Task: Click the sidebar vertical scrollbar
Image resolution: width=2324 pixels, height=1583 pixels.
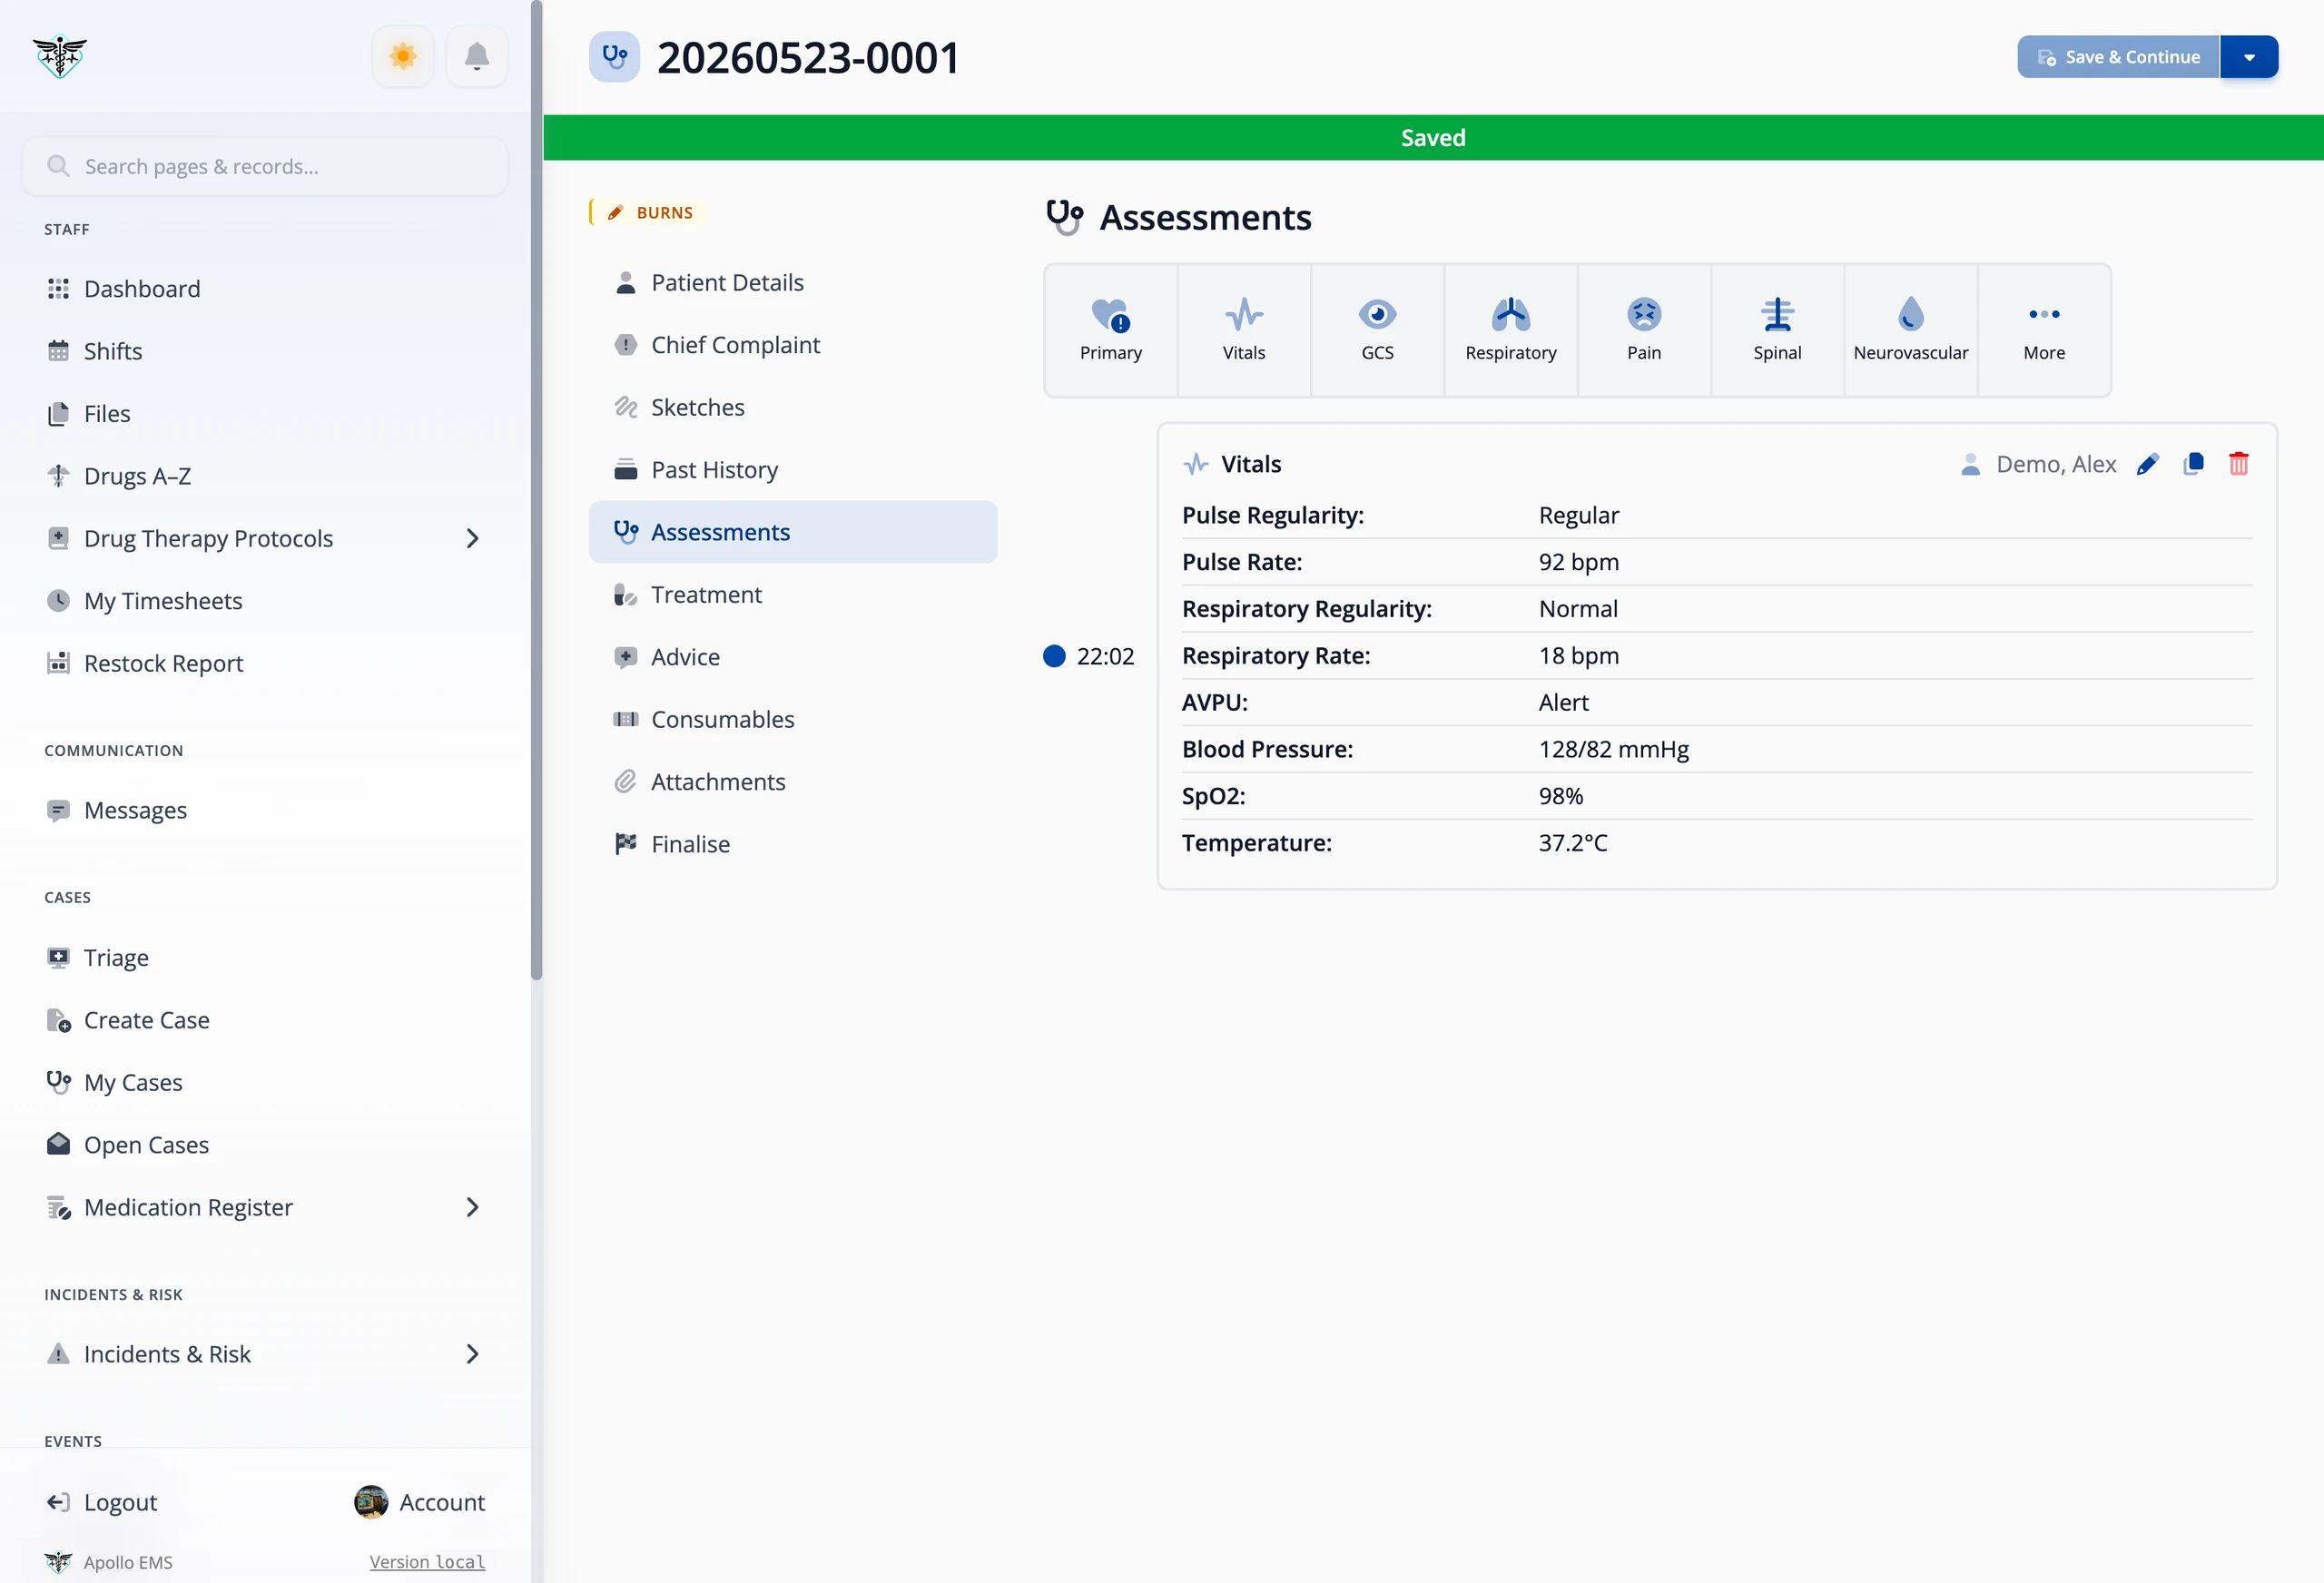Action: pyautogui.click(x=537, y=490)
